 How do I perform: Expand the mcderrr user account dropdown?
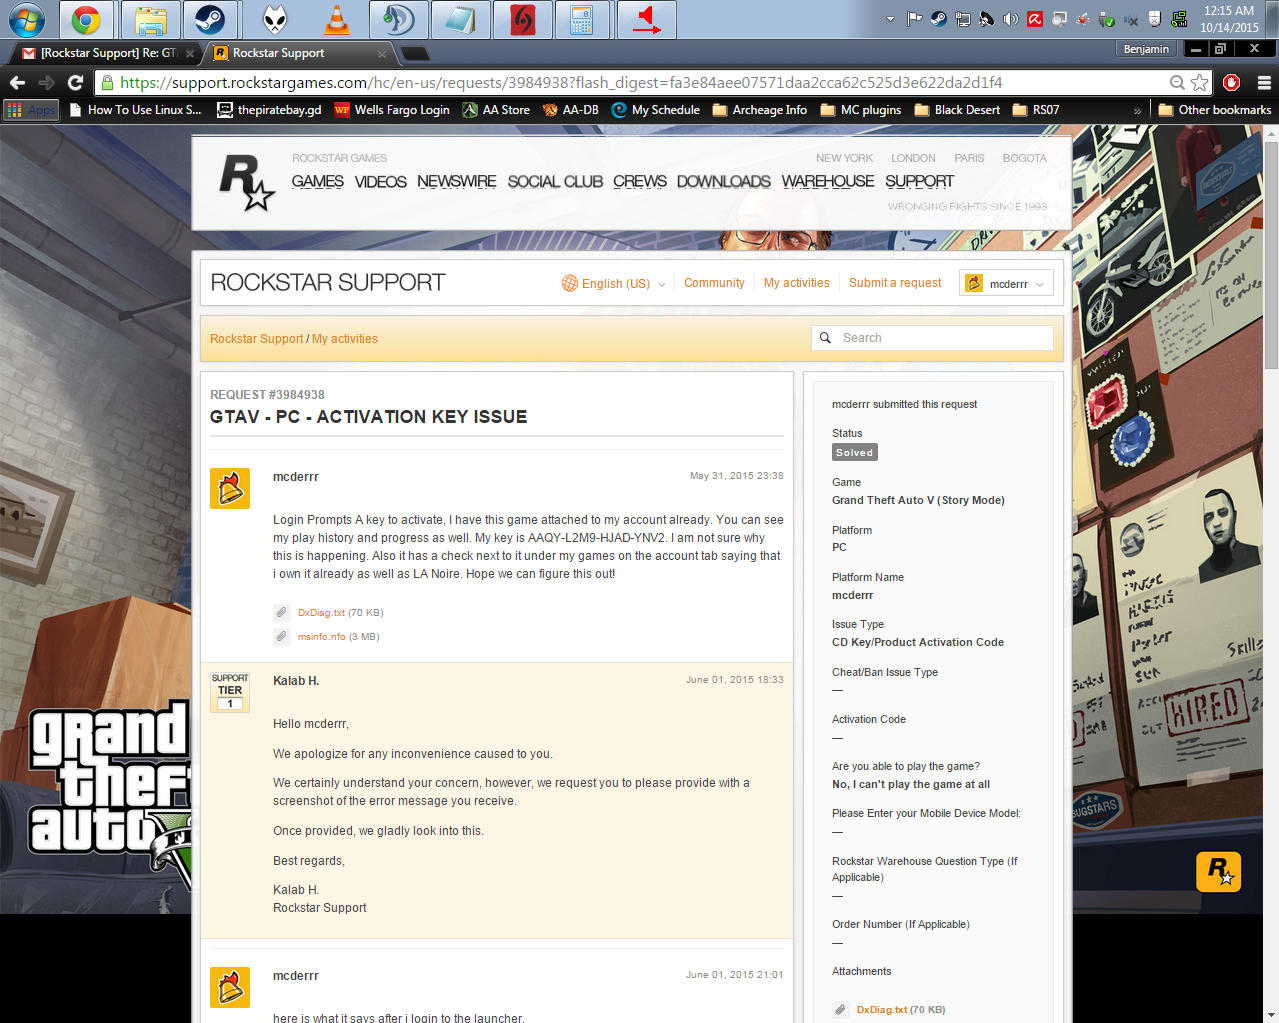pos(1006,283)
